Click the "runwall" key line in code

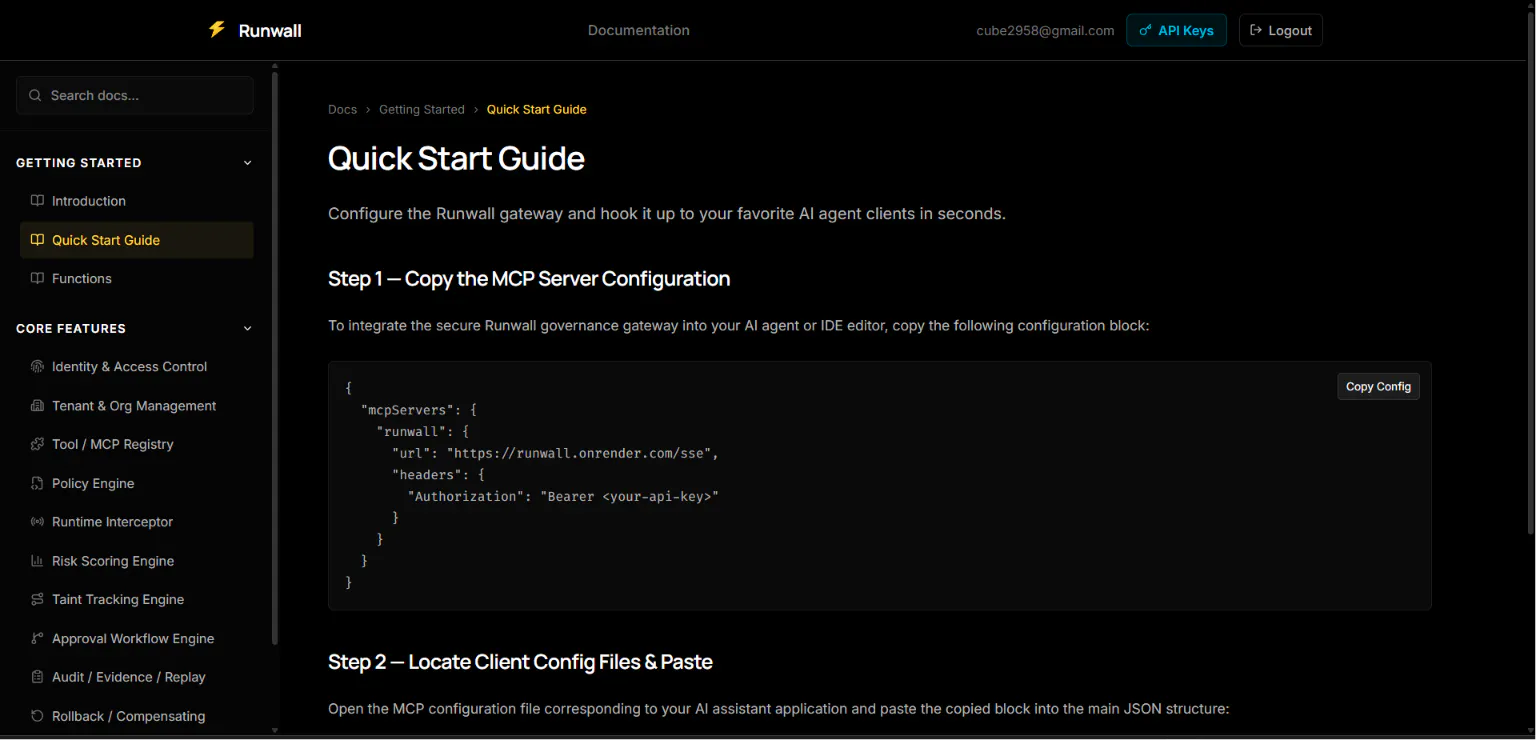pyautogui.click(x=423, y=431)
